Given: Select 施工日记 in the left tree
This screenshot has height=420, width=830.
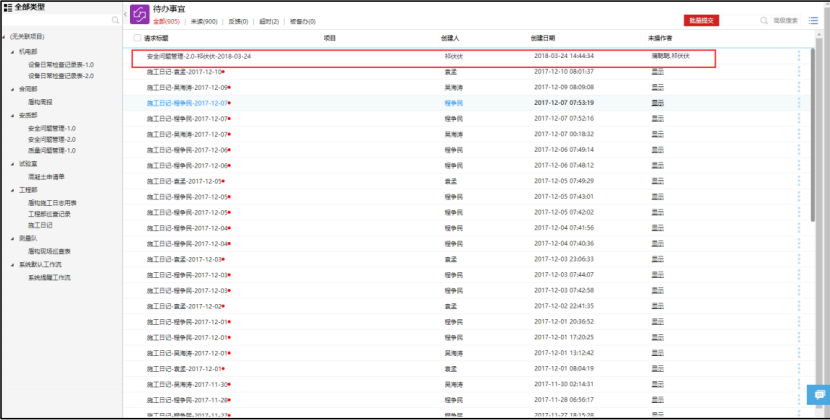Looking at the screenshot, I should (x=40, y=226).
